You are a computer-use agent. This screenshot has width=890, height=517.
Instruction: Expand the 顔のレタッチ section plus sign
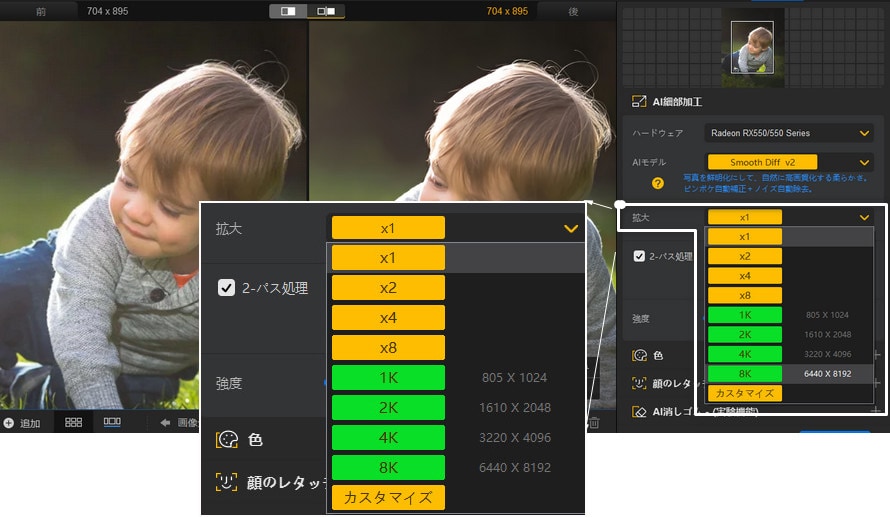point(877,383)
